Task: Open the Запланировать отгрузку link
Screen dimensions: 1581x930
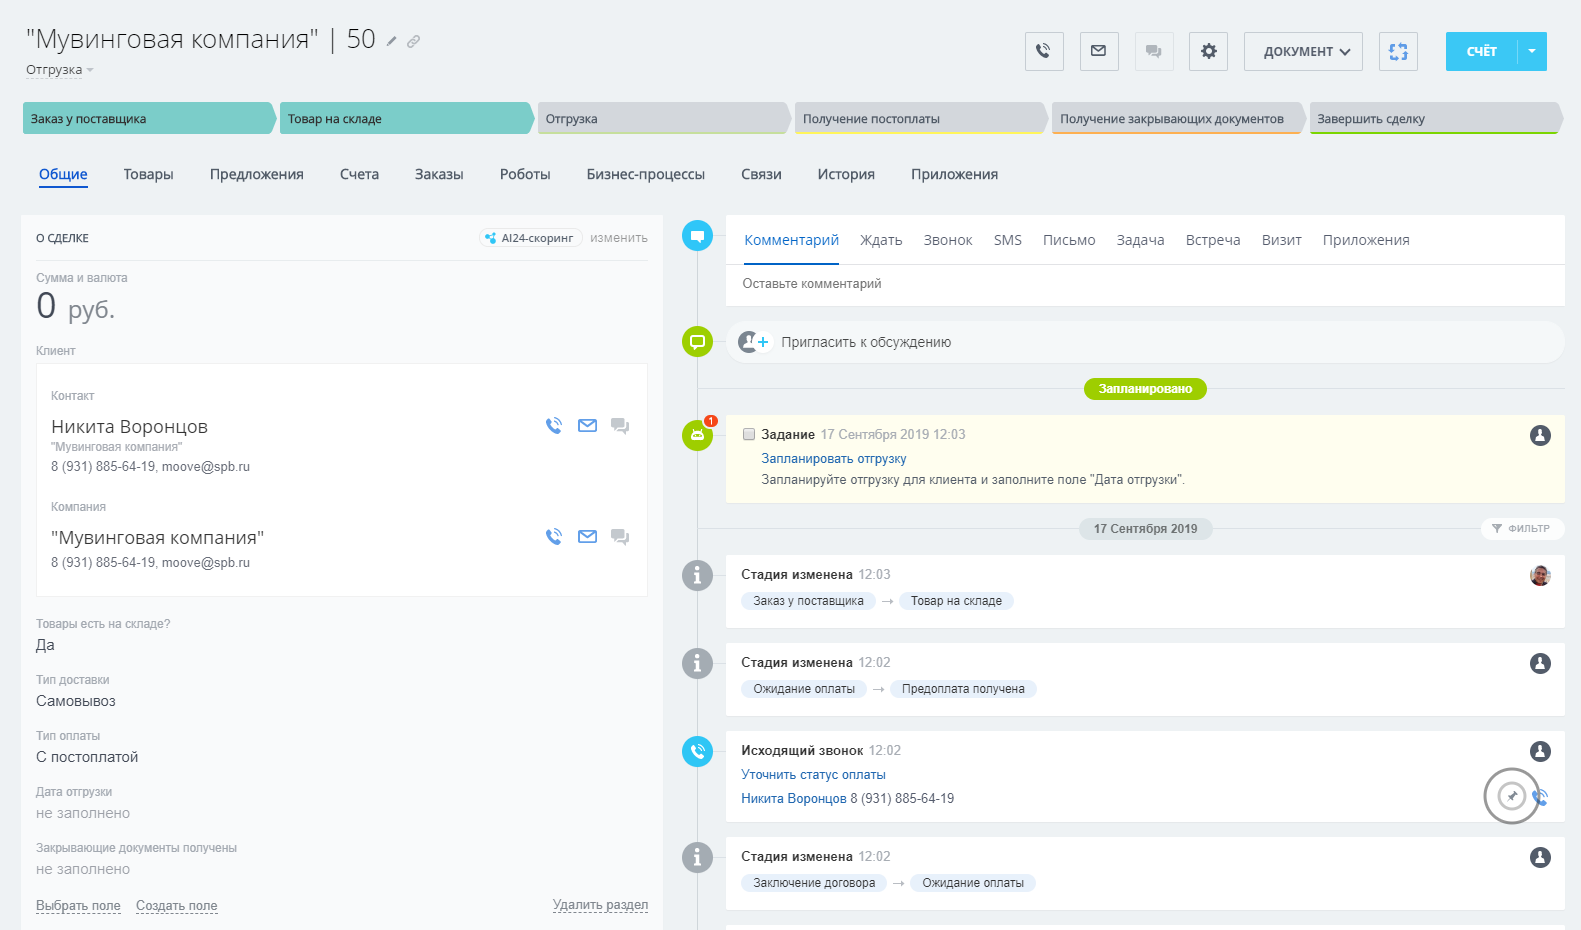Action: point(833,459)
